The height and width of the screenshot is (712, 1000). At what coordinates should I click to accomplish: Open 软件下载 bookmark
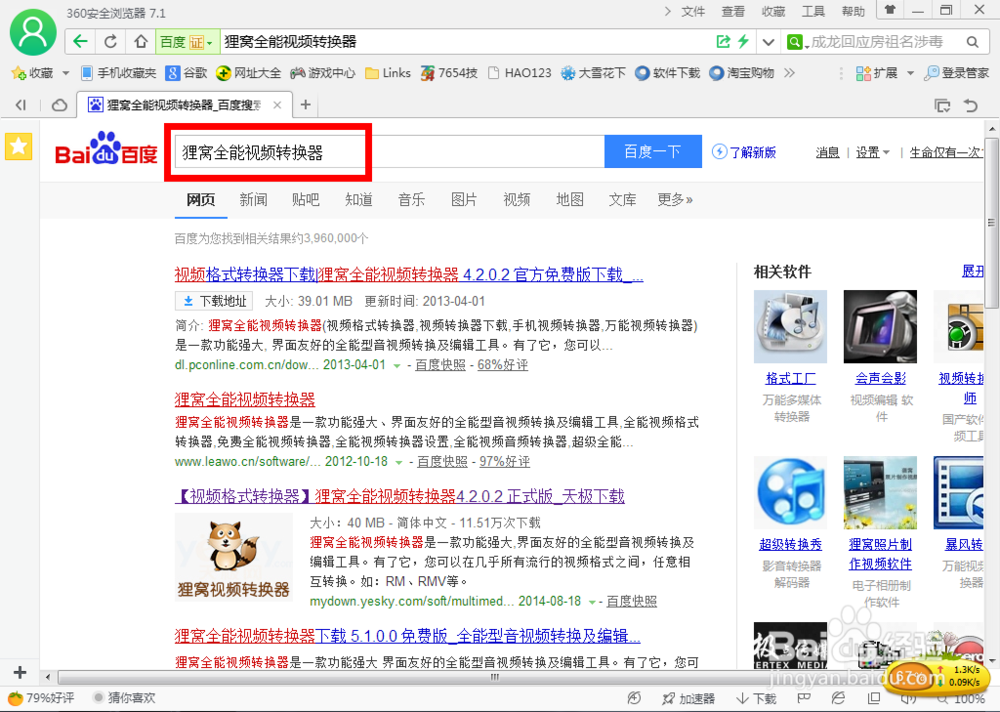coord(667,73)
